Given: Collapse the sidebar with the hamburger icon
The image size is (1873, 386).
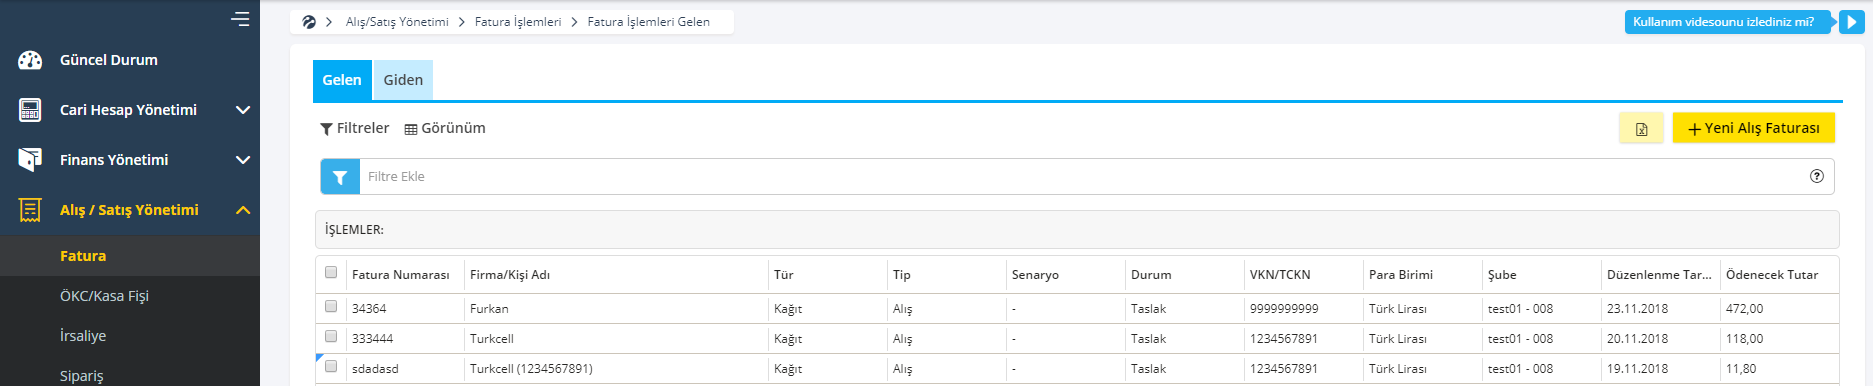Looking at the screenshot, I should tap(240, 18).
